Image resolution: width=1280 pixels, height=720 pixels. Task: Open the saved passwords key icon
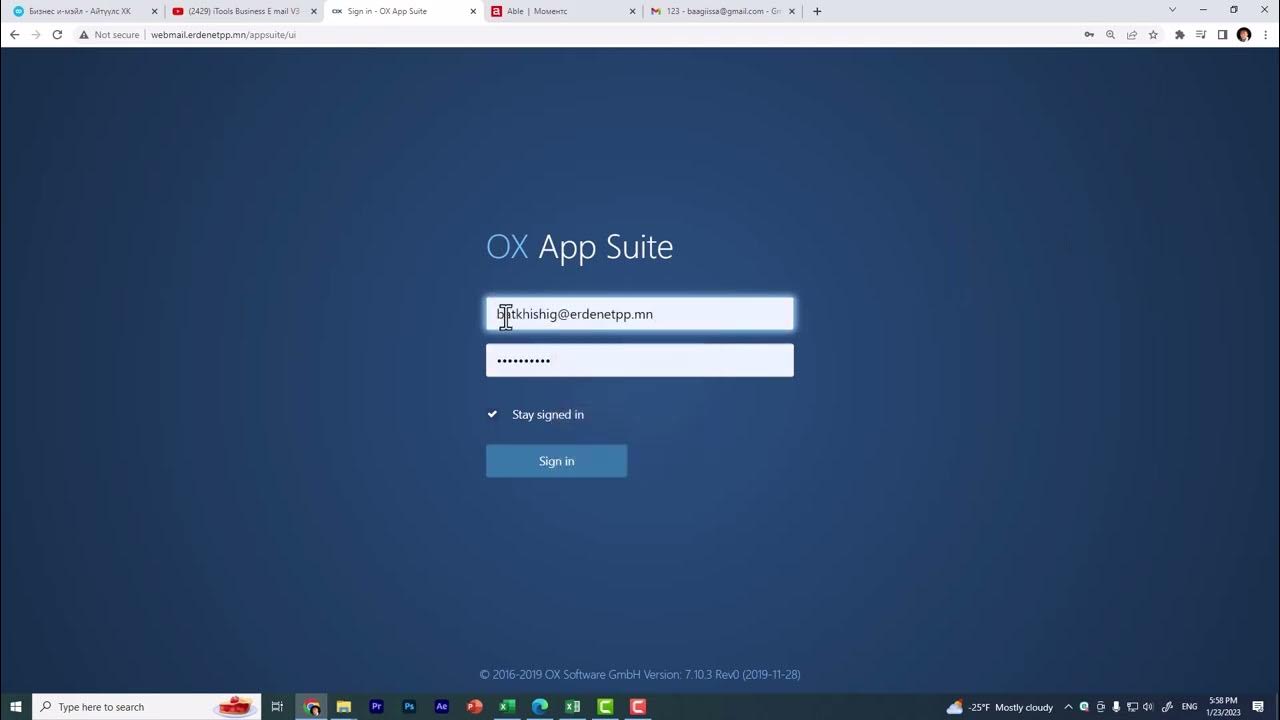pos(1089,34)
